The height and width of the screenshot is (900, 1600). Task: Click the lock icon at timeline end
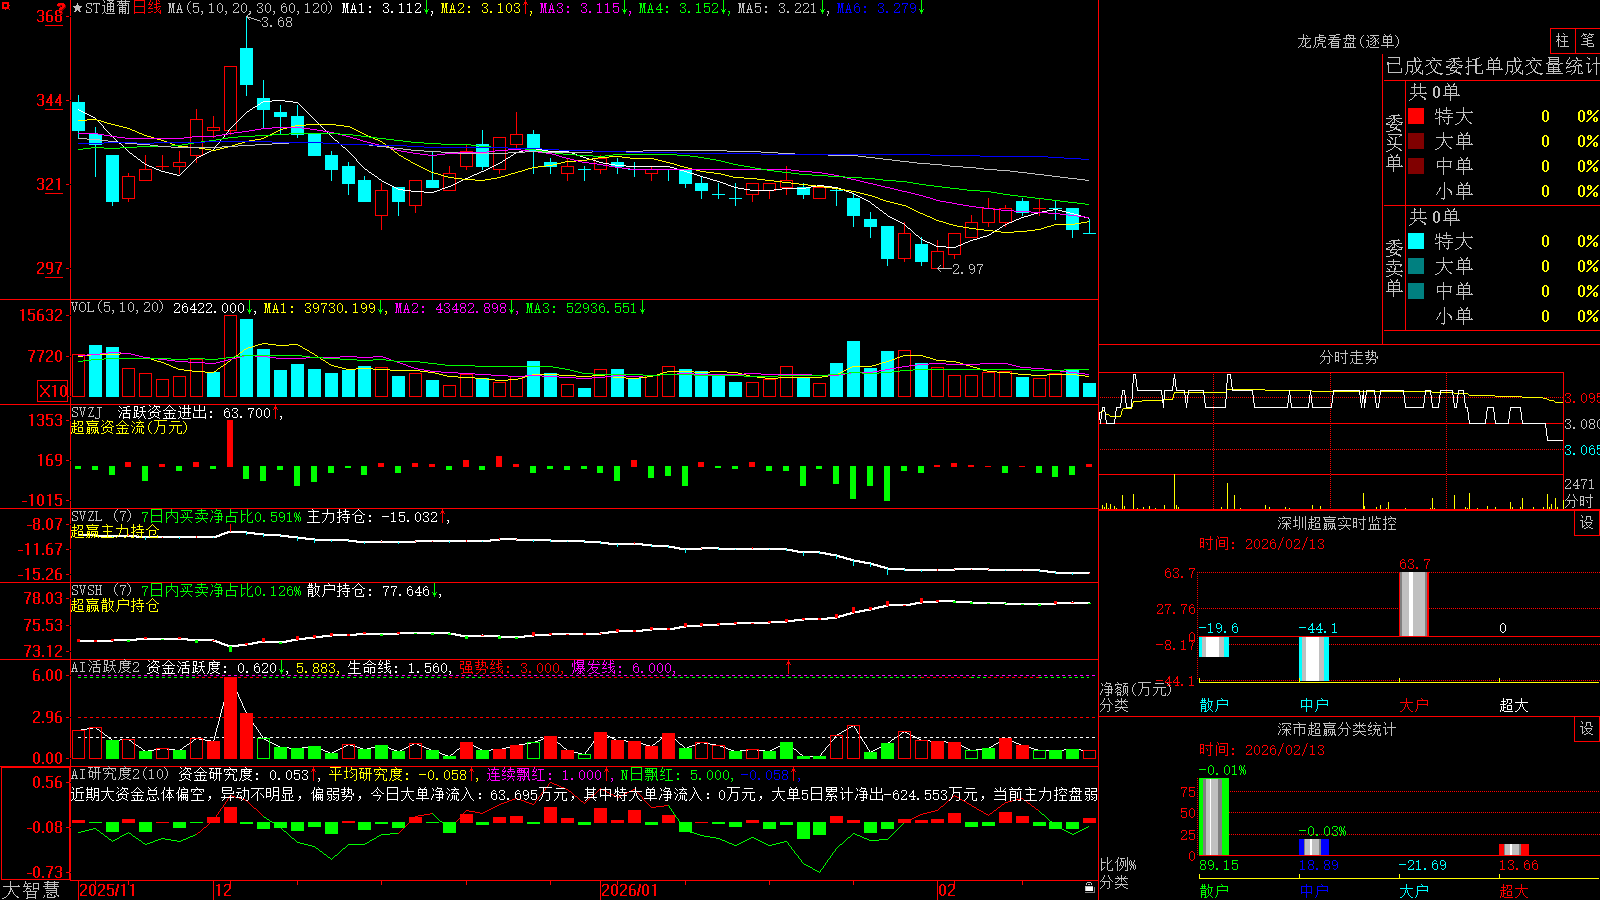click(1089, 888)
